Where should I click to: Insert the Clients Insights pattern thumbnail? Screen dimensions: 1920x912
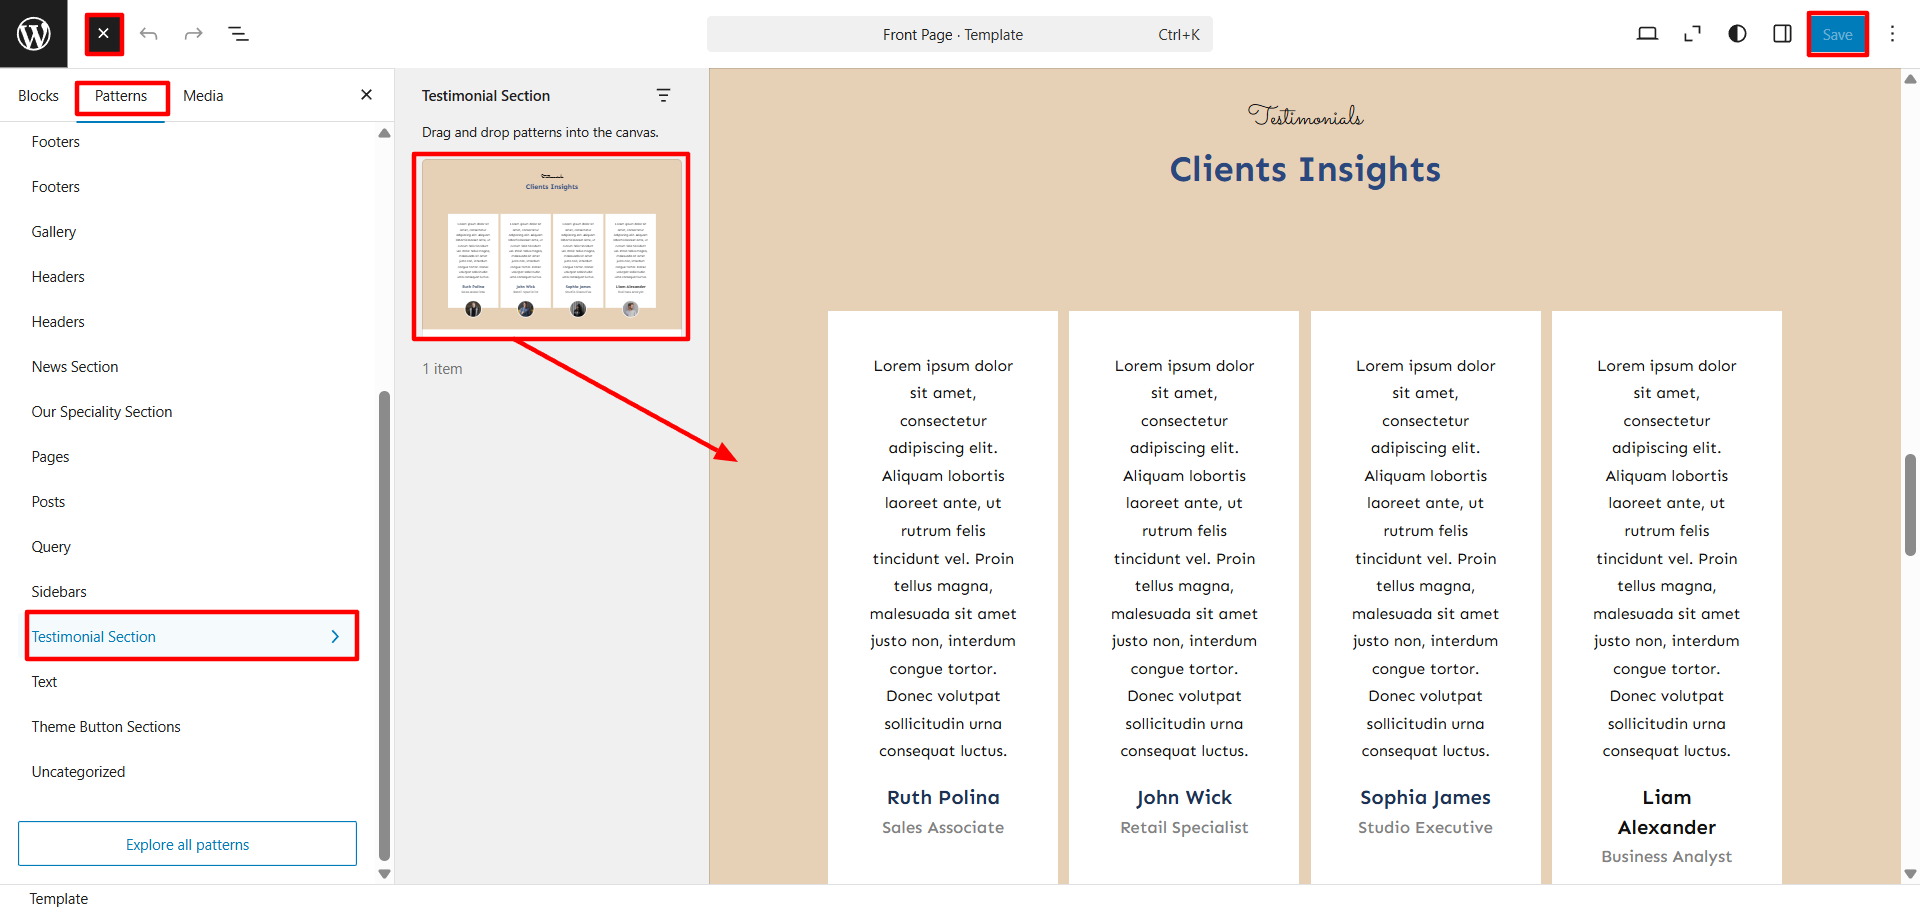551,246
